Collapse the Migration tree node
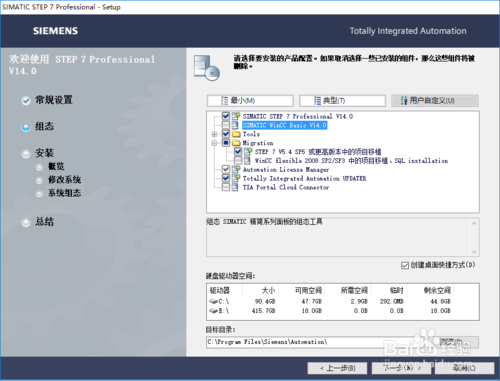This screenshot has height=381, width=500. click(x=214, y=143)
